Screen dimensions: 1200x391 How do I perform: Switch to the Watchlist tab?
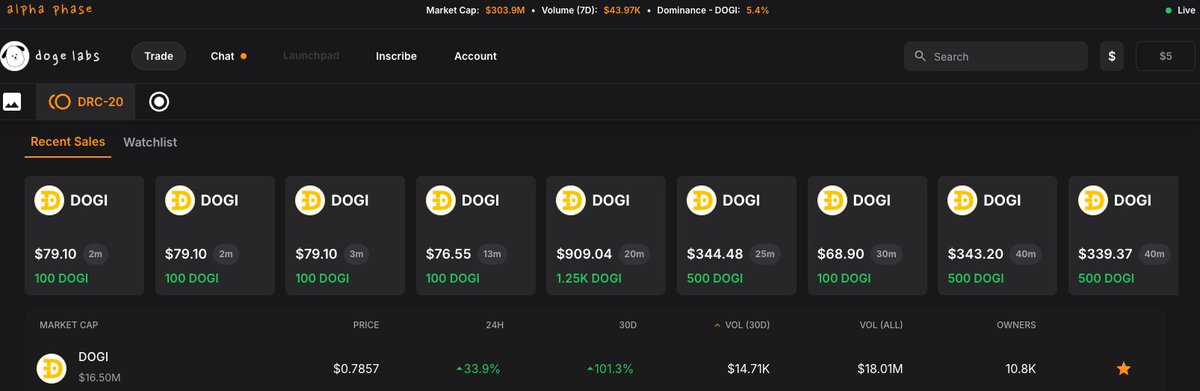point(150,142)
